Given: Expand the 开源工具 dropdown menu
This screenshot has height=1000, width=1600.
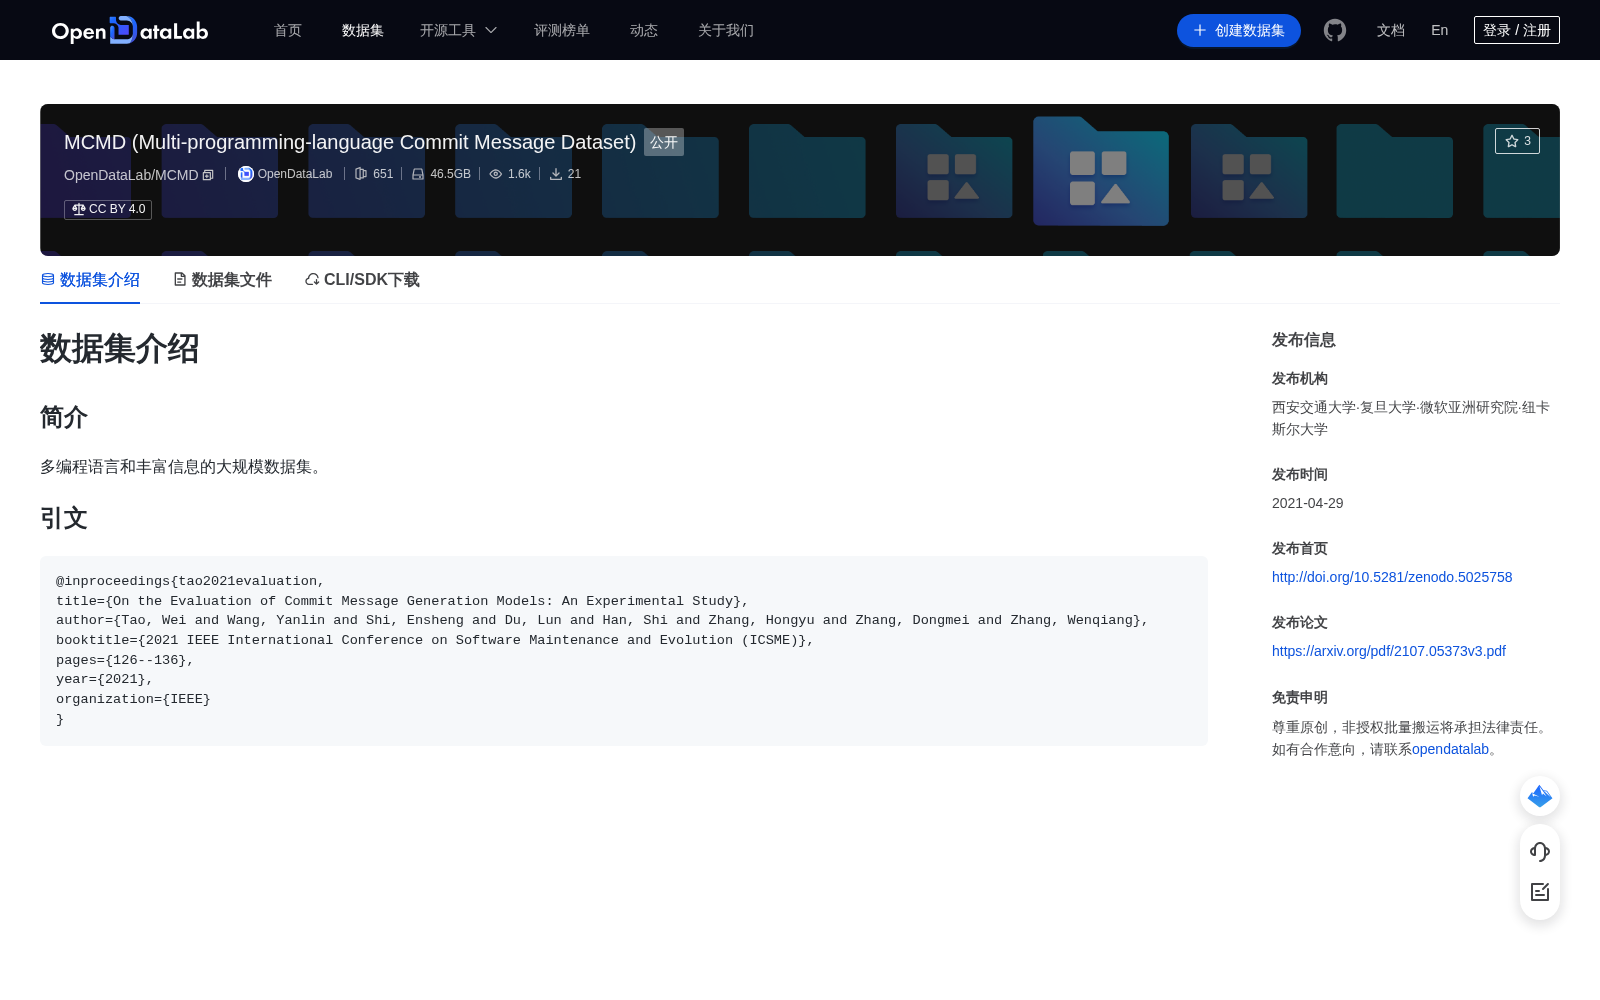Looking at the screenshot, I should [458, 30].
